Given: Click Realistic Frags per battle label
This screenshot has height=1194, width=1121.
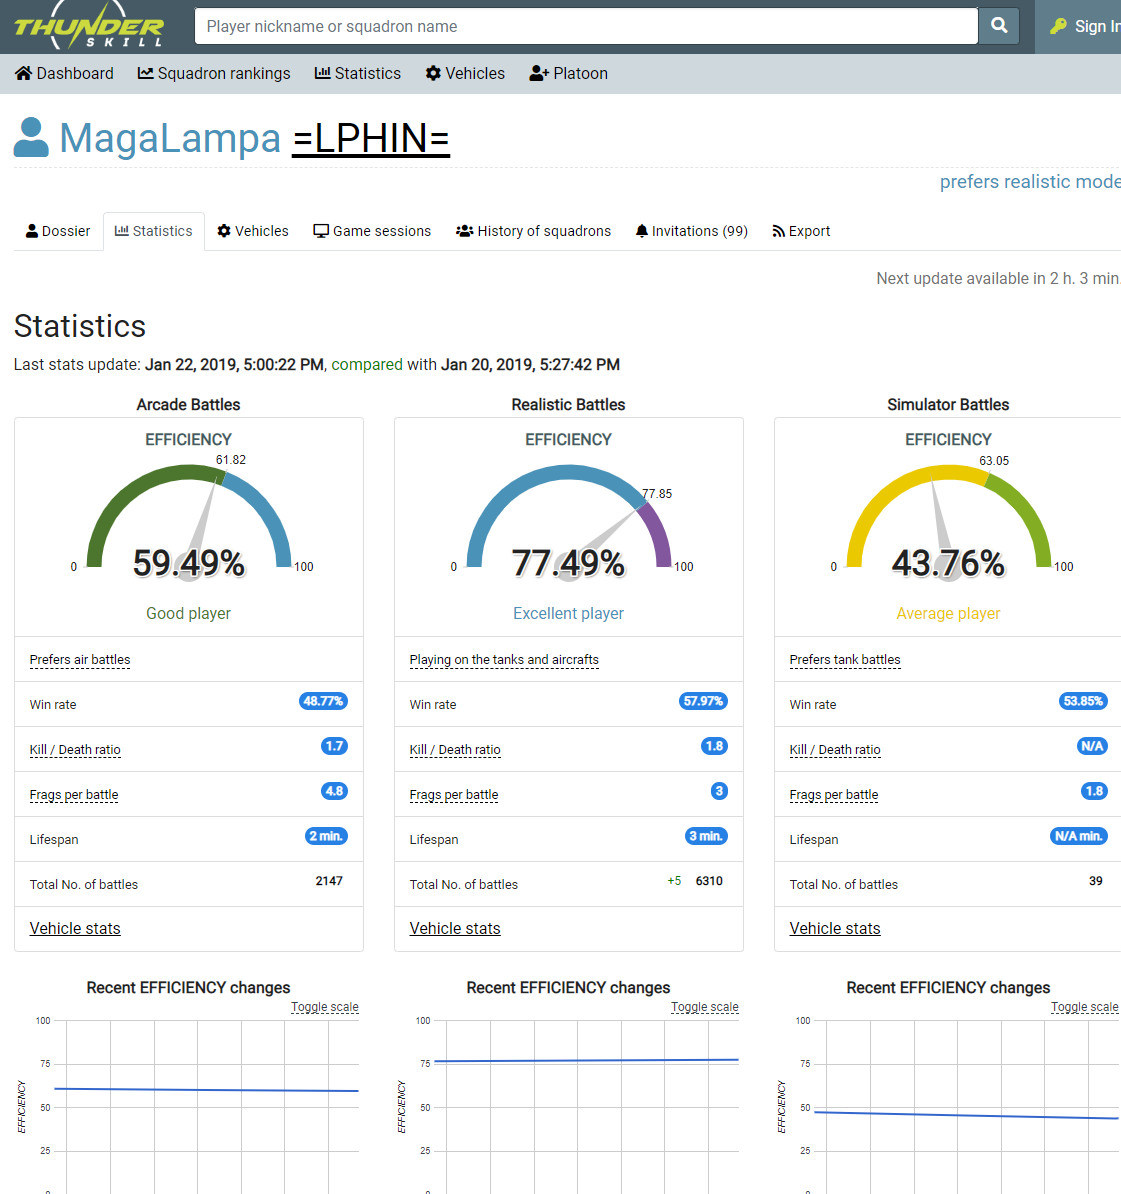Looking at the screenshot, I should click(x=454, y=794).
